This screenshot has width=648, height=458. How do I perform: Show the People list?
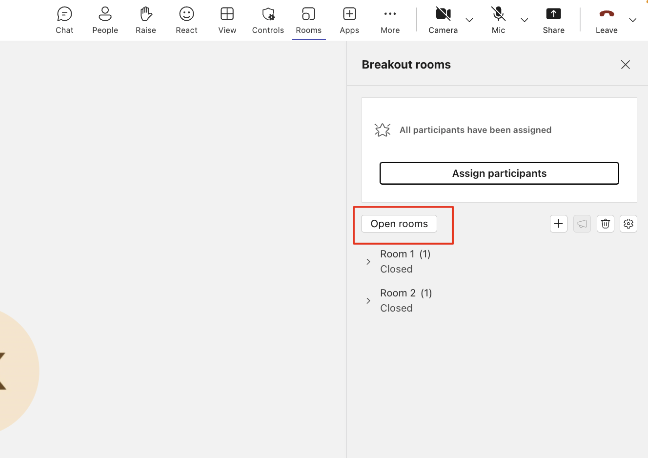104,19
